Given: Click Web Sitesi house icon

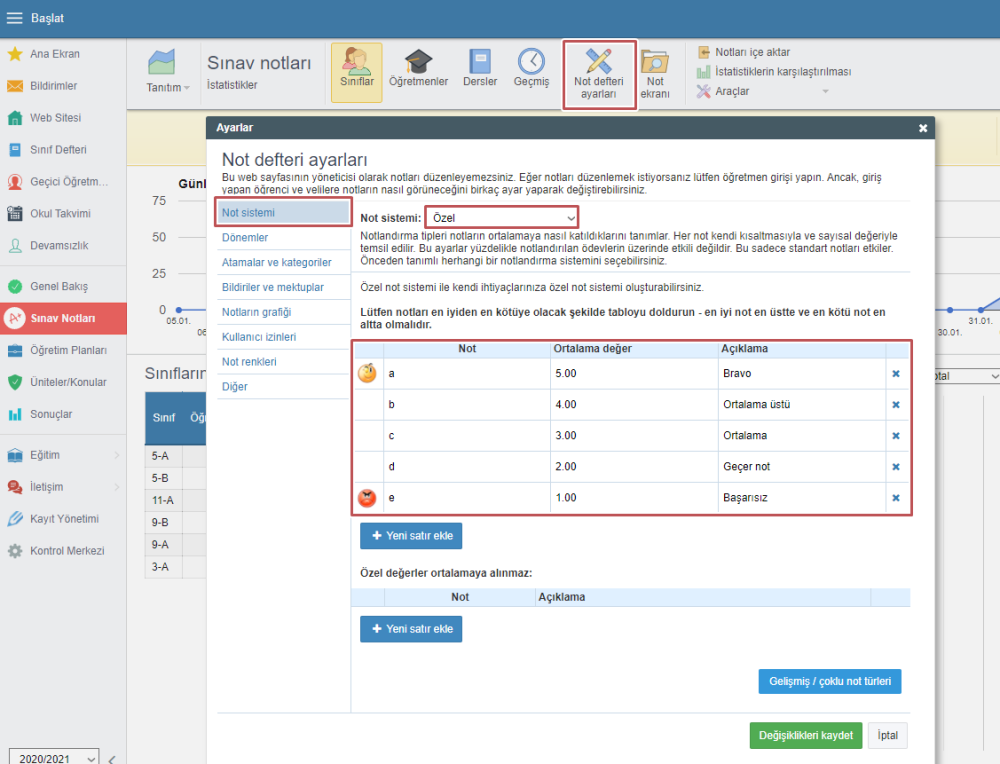Looking at the screenshot, I should [15, 117].
